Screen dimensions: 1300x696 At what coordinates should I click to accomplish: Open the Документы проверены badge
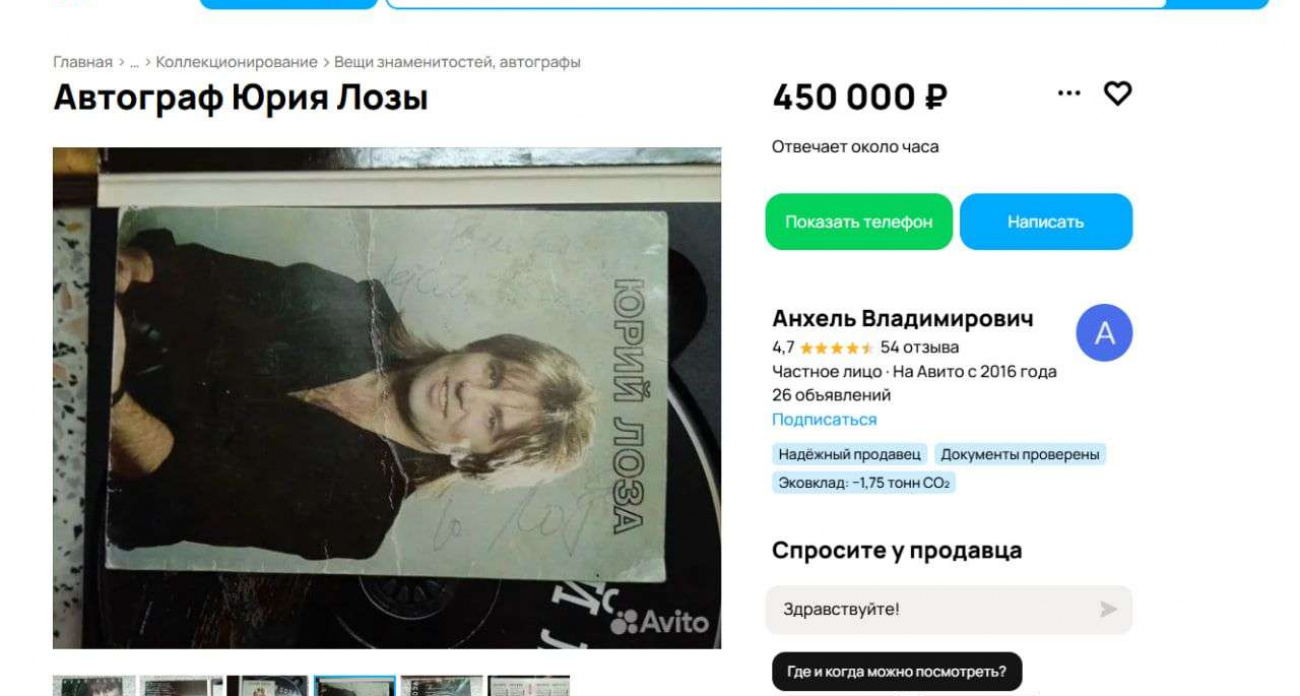1020,455
